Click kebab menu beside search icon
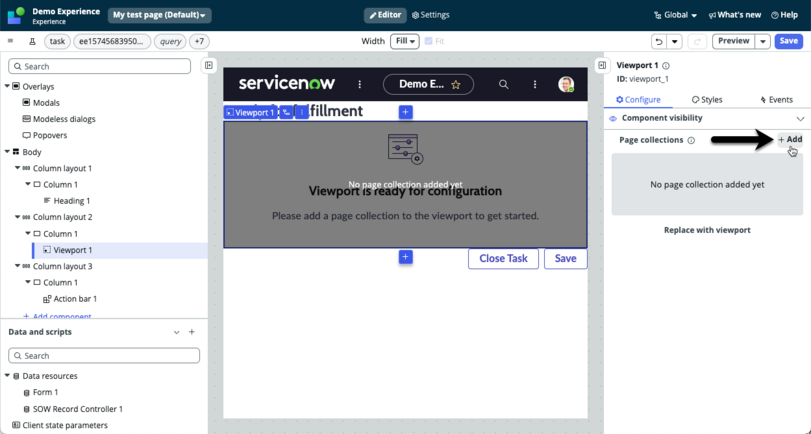The width and height of the screenshot is (811, 434). 535,84
